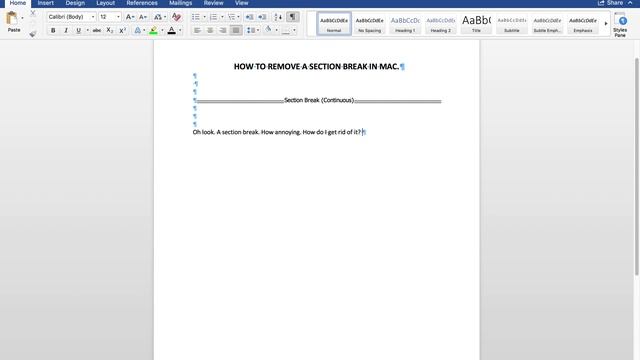Image resolution: width=640 pixels, height=360 pixels.
Task: Open the shading color dropdown arrow
Action: tap(276, 30)
